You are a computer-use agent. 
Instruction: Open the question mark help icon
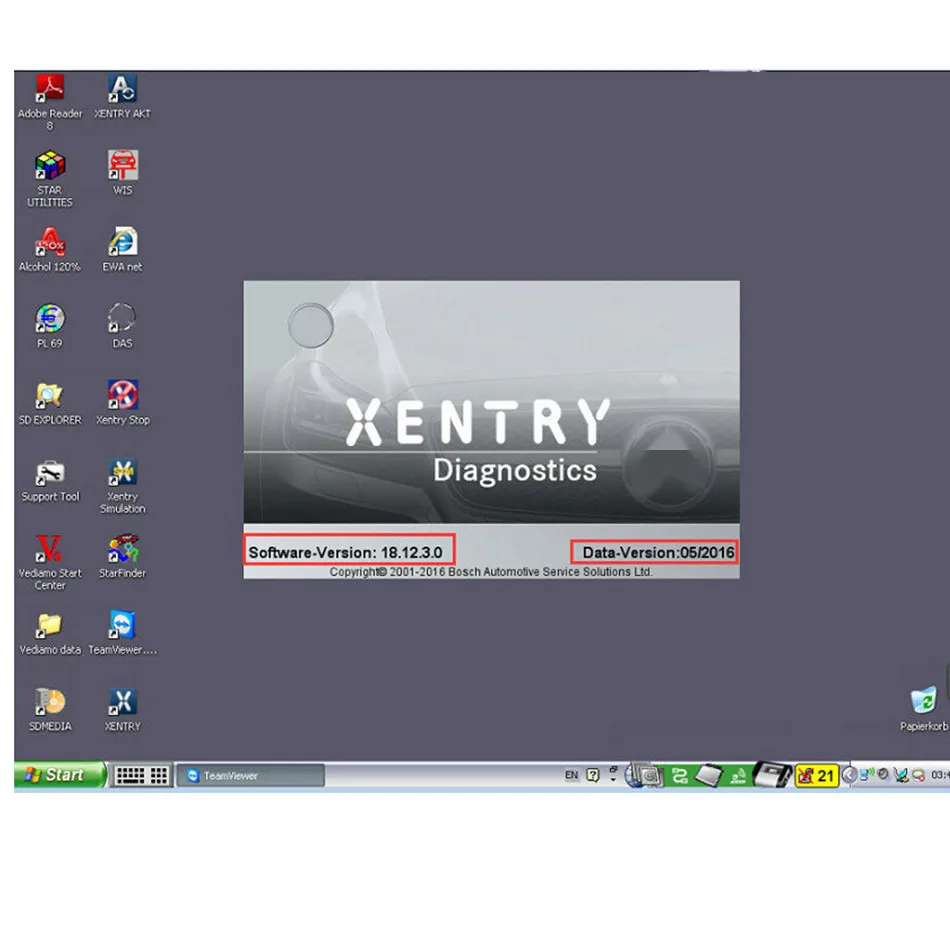click(593, 775)
